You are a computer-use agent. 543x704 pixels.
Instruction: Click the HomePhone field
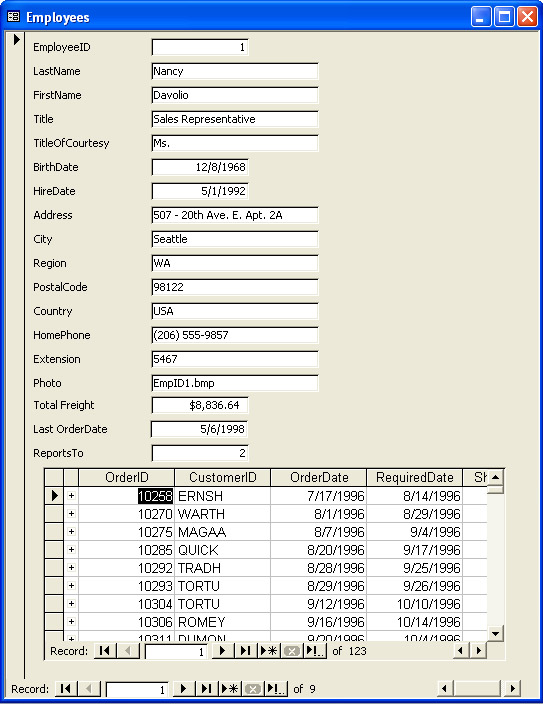pos(235,335)
